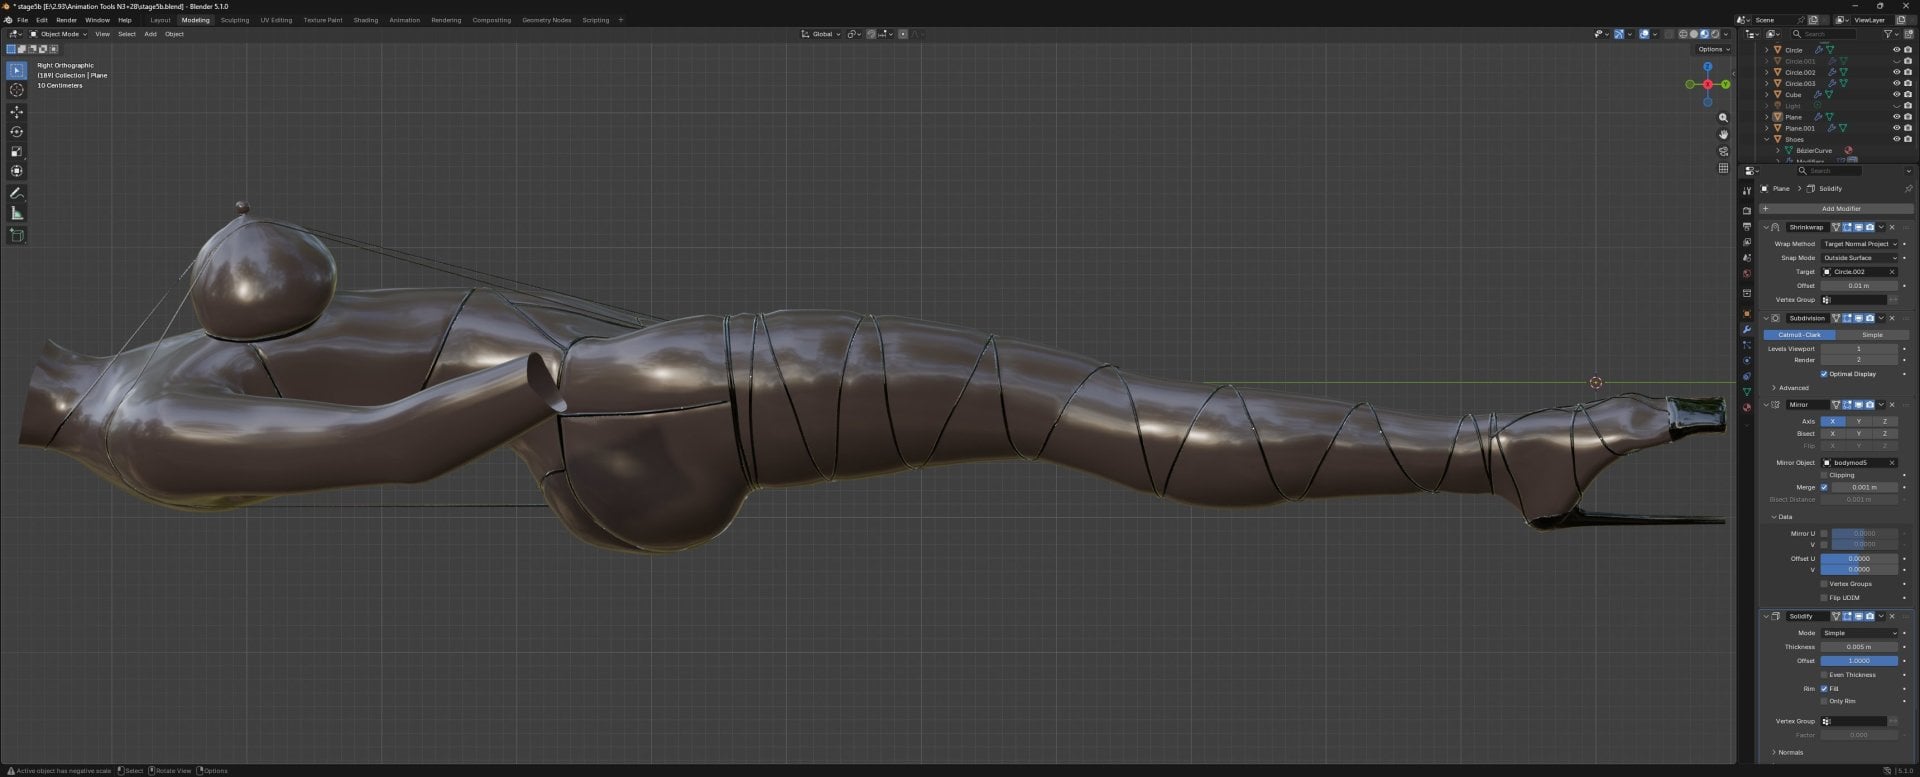Adjust Mirror Offset U slider
This screenshot has height=777, width=1920.
point(1859,559)
